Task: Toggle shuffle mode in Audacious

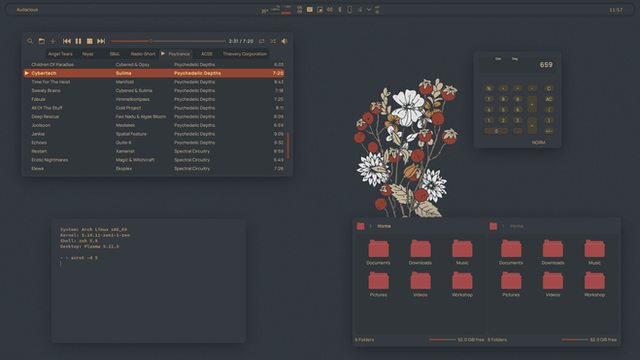Action: [x=273, y=41]
